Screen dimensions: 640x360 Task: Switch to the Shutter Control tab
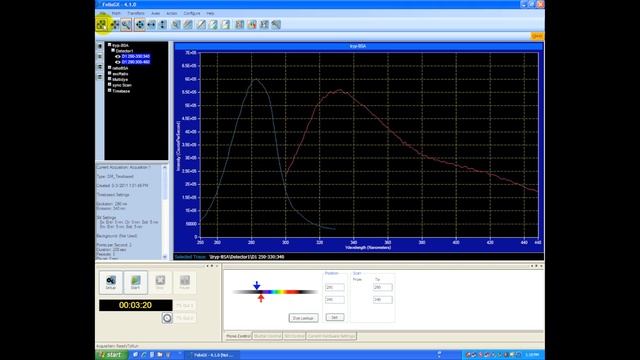[267, 336]
